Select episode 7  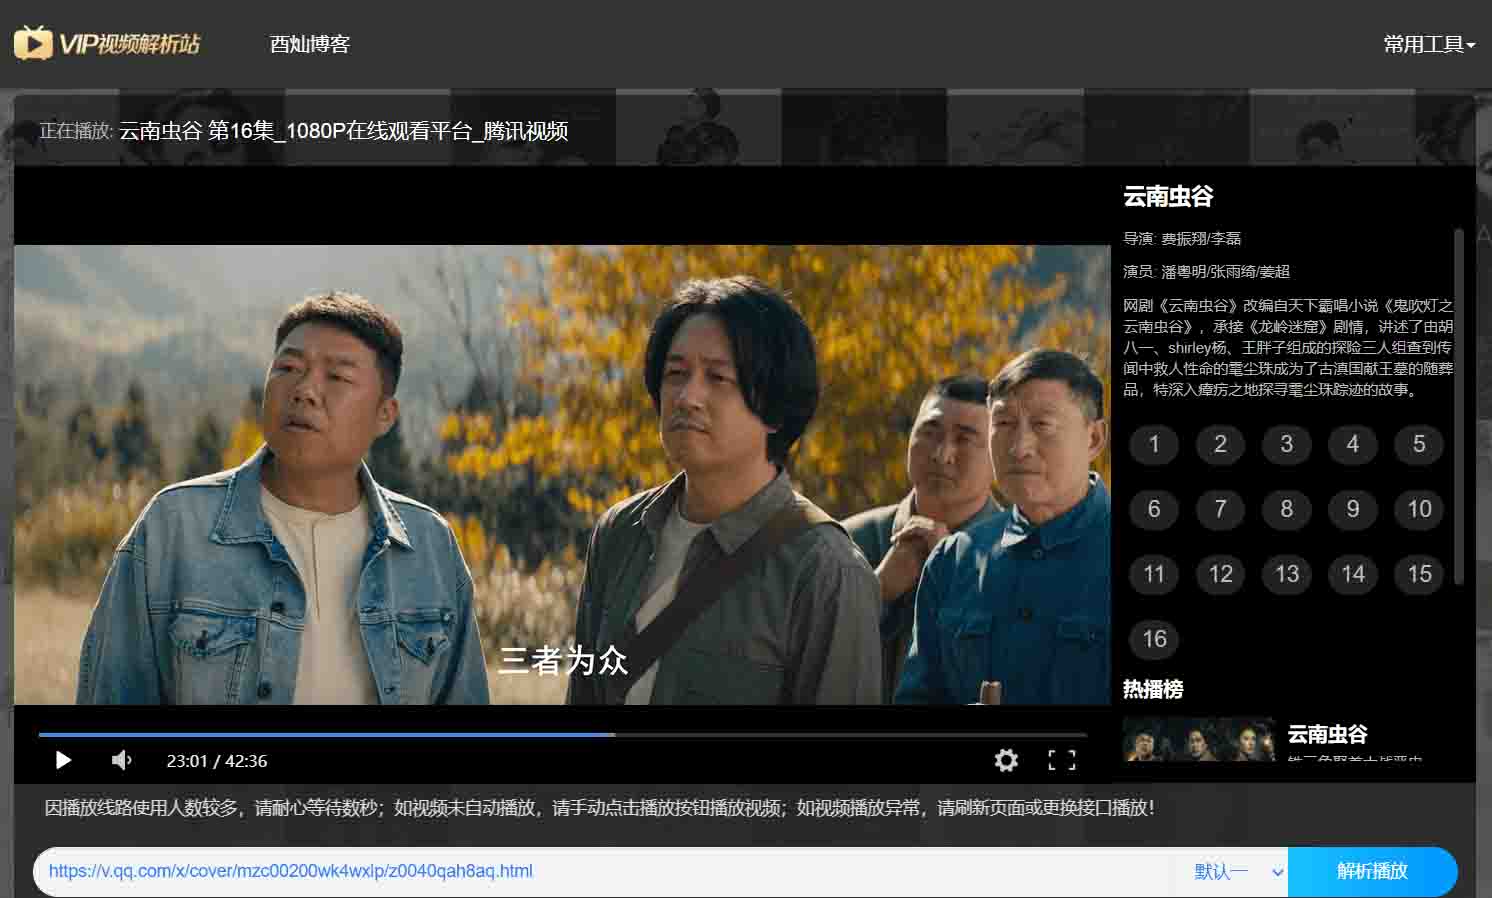pos(1220,509)
